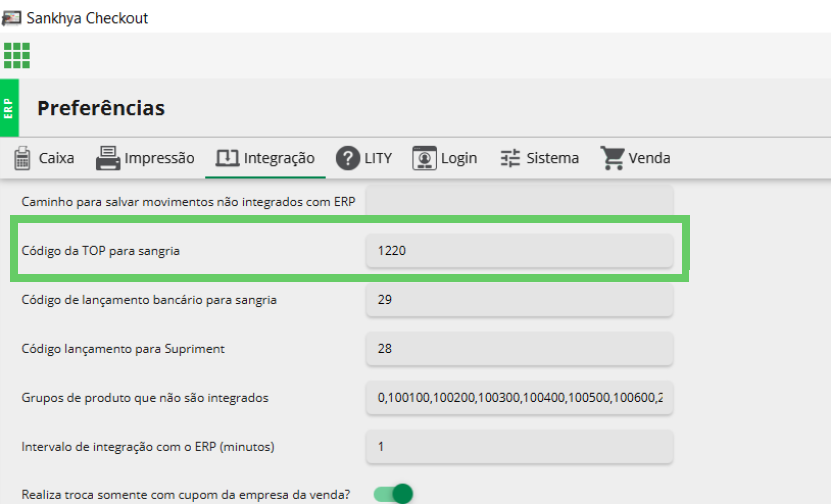The image size is (839, 504).
Task: Click label Código de lançamento bancário para sangria
Action: tap(149, 300)
